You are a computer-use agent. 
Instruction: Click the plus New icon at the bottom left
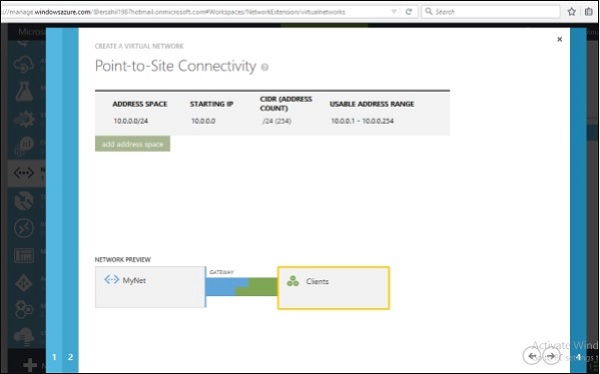(30, 365)
